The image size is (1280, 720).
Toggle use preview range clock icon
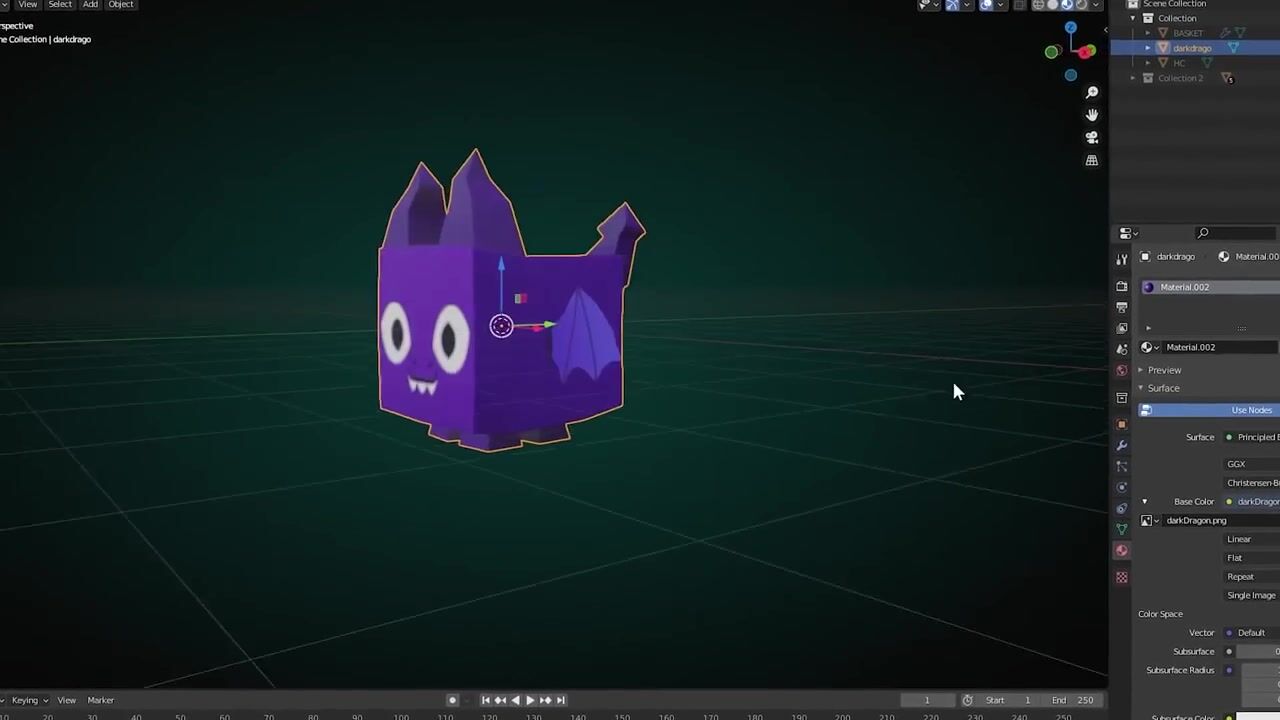[967, 700]
